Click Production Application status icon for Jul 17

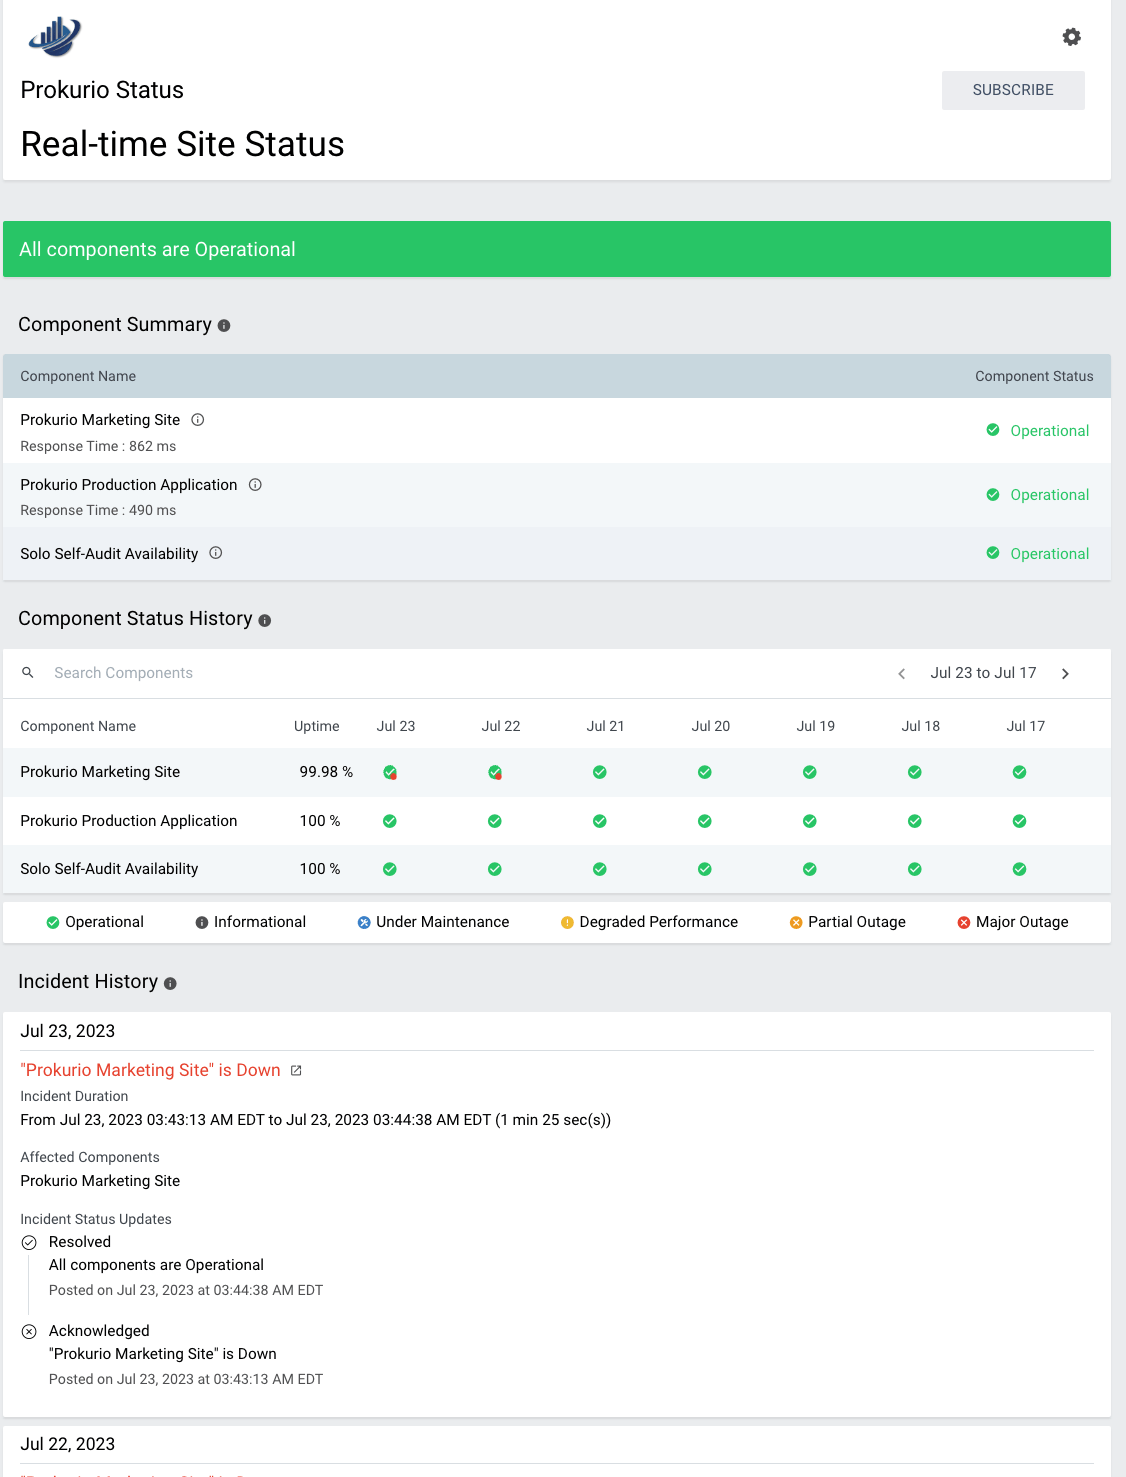(x=1020, y=821)
